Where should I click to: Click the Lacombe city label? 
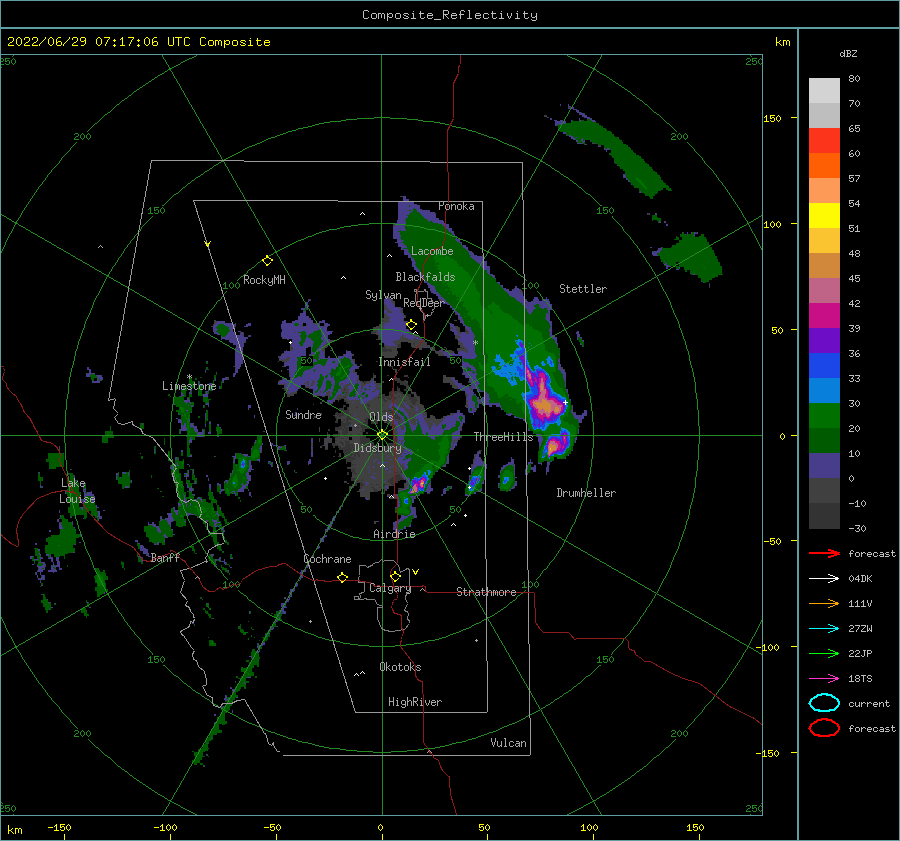pos(432,251)
